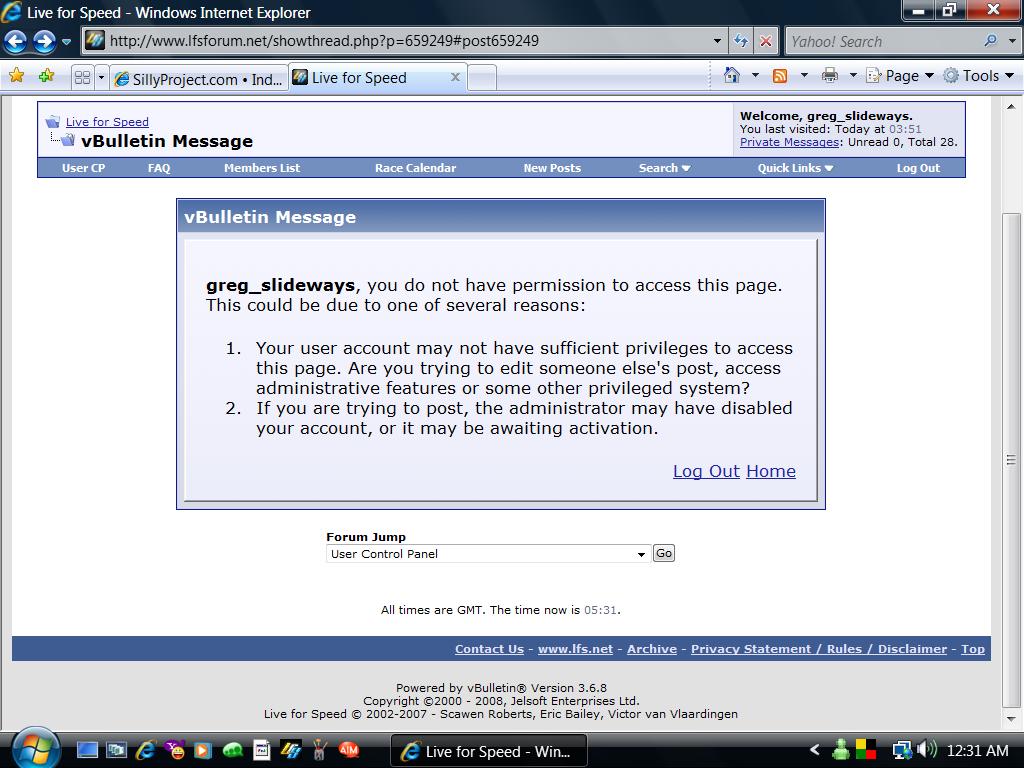This screenshot has height=768, width=1024.
Task: Expand the Feeds dropdown arrow
Action: [x=804, y=75]
